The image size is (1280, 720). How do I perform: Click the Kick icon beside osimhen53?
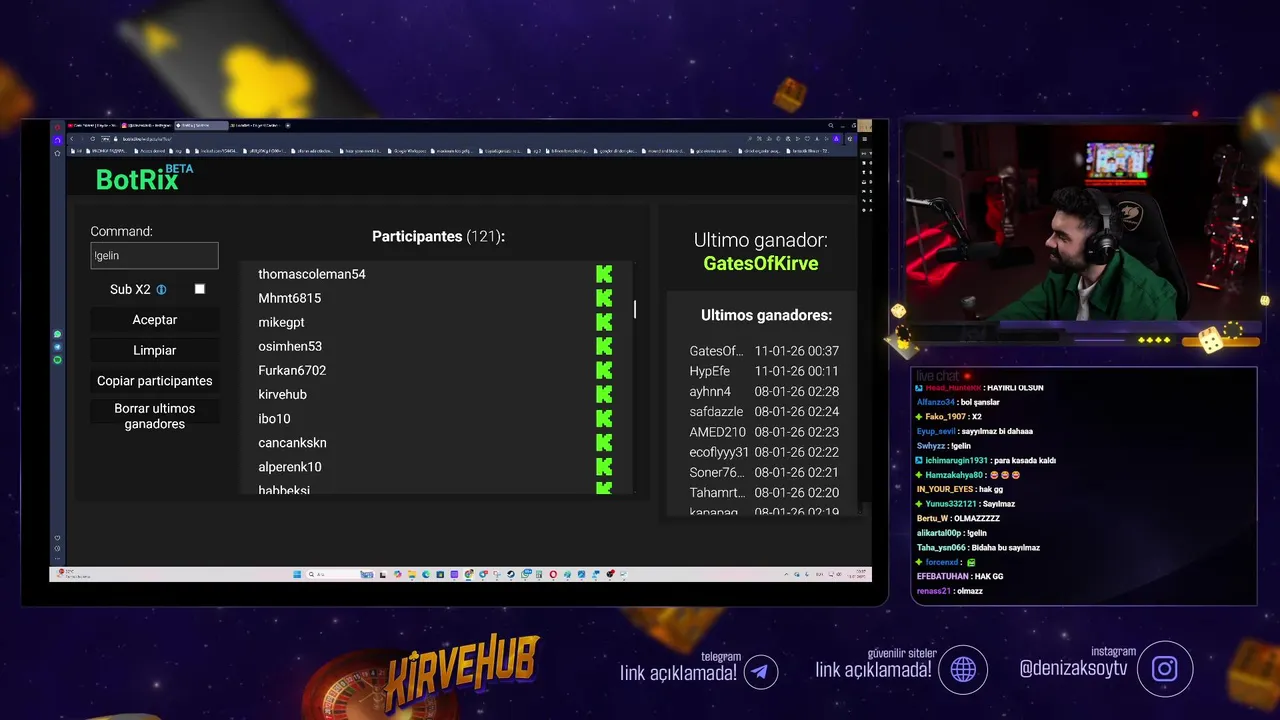click(x=604, y=346)
